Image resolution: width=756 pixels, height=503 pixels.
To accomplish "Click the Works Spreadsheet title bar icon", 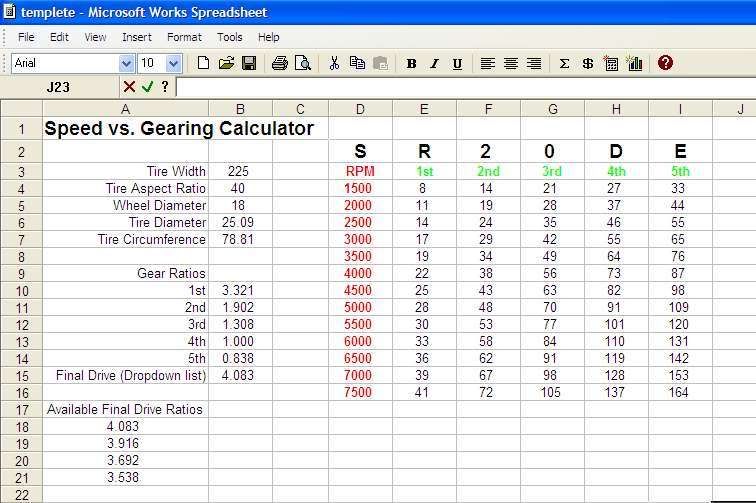I will pyautogui.click(x=9, y=12).
